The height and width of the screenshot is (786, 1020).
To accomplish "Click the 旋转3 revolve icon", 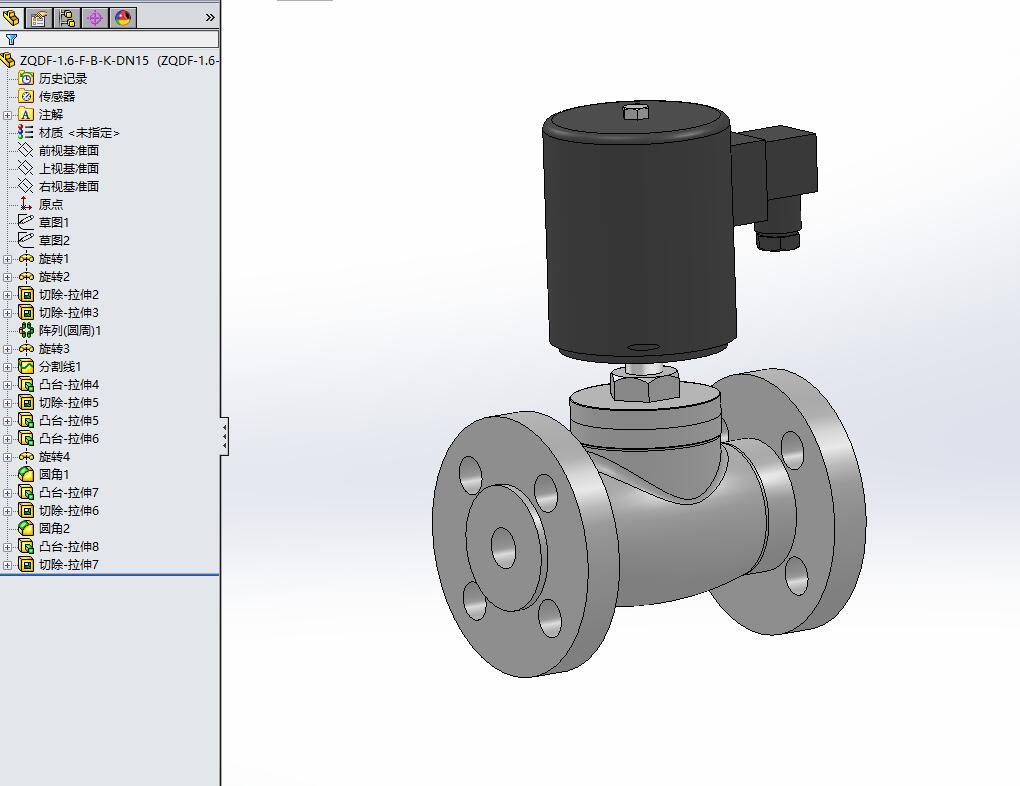I will click(x=25, y=349).
